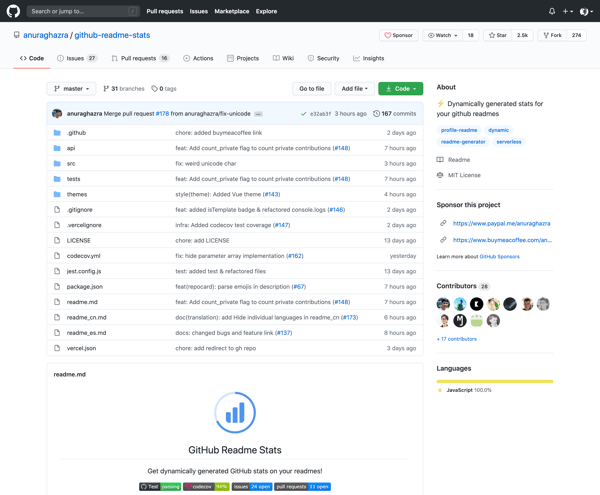Fork this repository
This screenshot has width=600, height=495.
[x=552, y=35]
